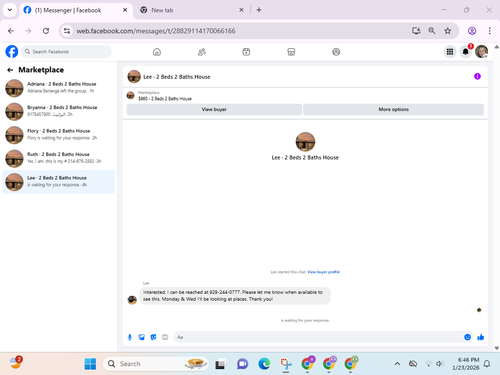Open Flory 2 Beds 2 Baths conversation

(x=59, y=135)
